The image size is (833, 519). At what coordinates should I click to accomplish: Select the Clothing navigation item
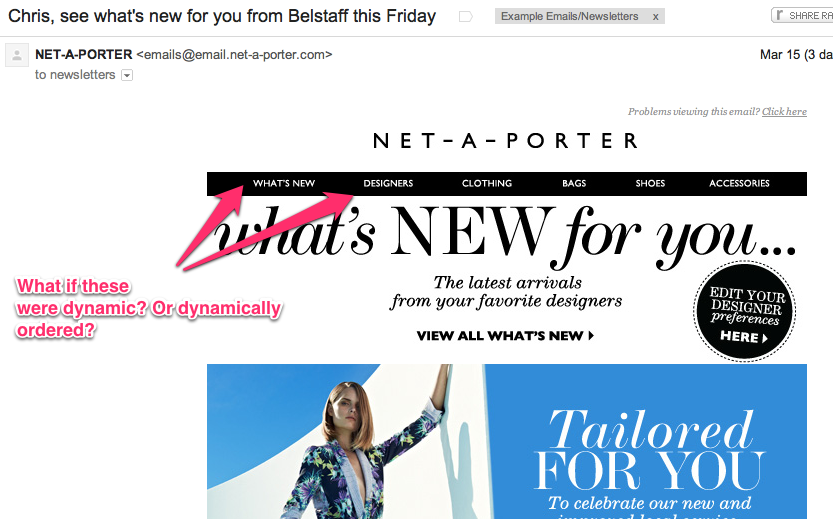pos(487,184)
